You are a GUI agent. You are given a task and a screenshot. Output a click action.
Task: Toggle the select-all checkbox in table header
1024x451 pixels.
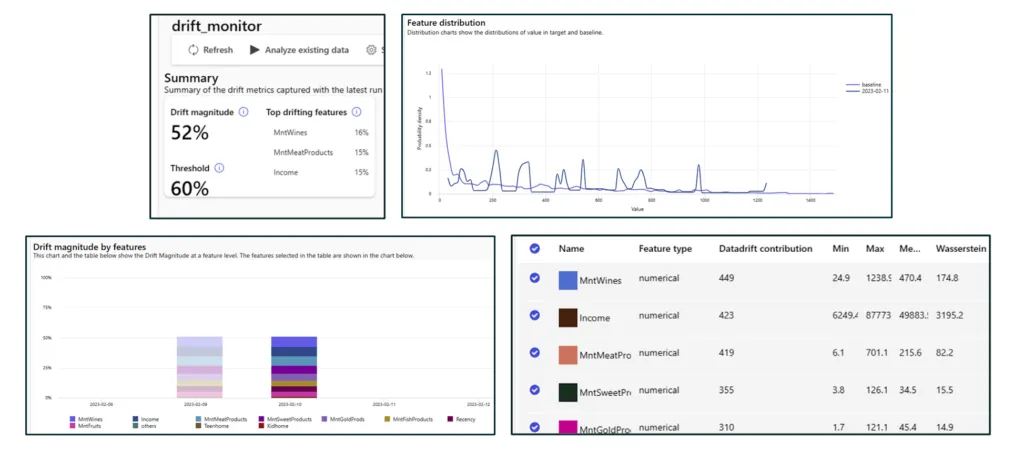click(535, 248)
